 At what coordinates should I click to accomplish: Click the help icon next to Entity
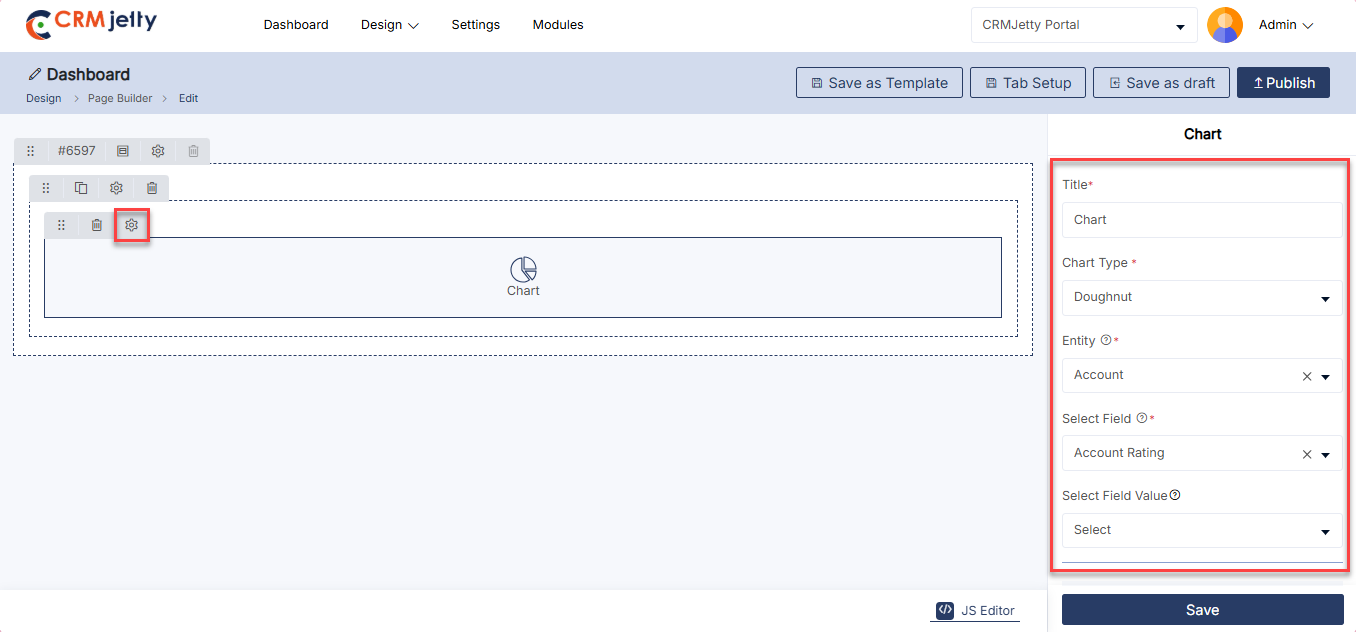point(1105,340)
